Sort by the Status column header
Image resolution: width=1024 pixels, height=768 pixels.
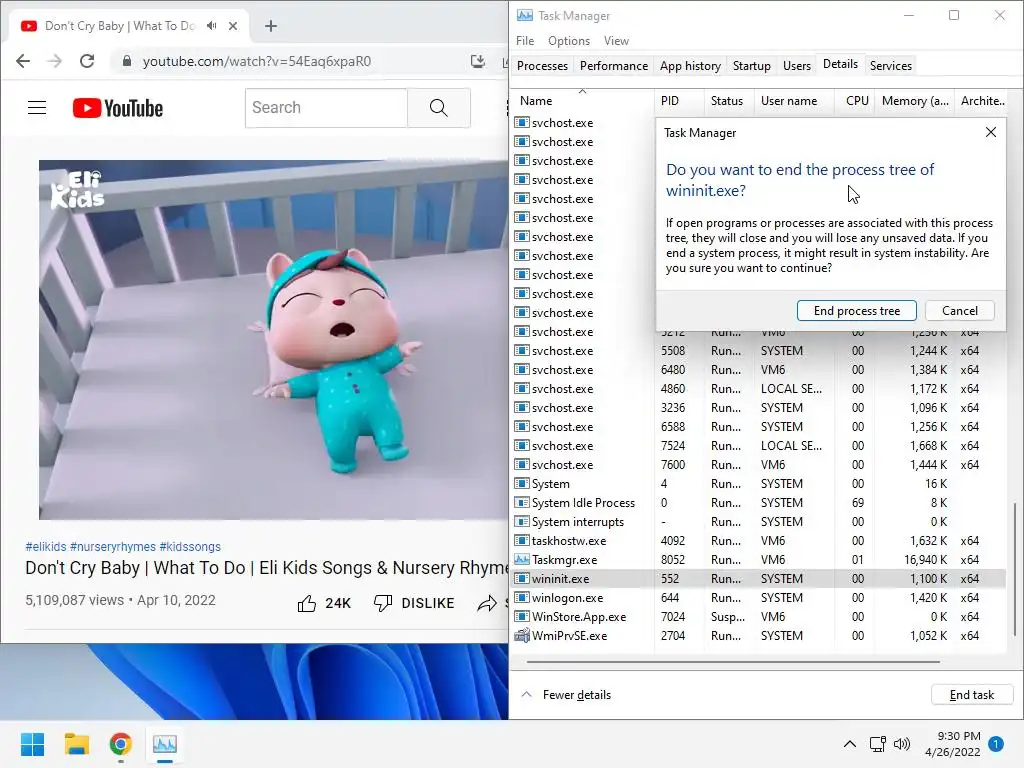(x=729, y=101)
